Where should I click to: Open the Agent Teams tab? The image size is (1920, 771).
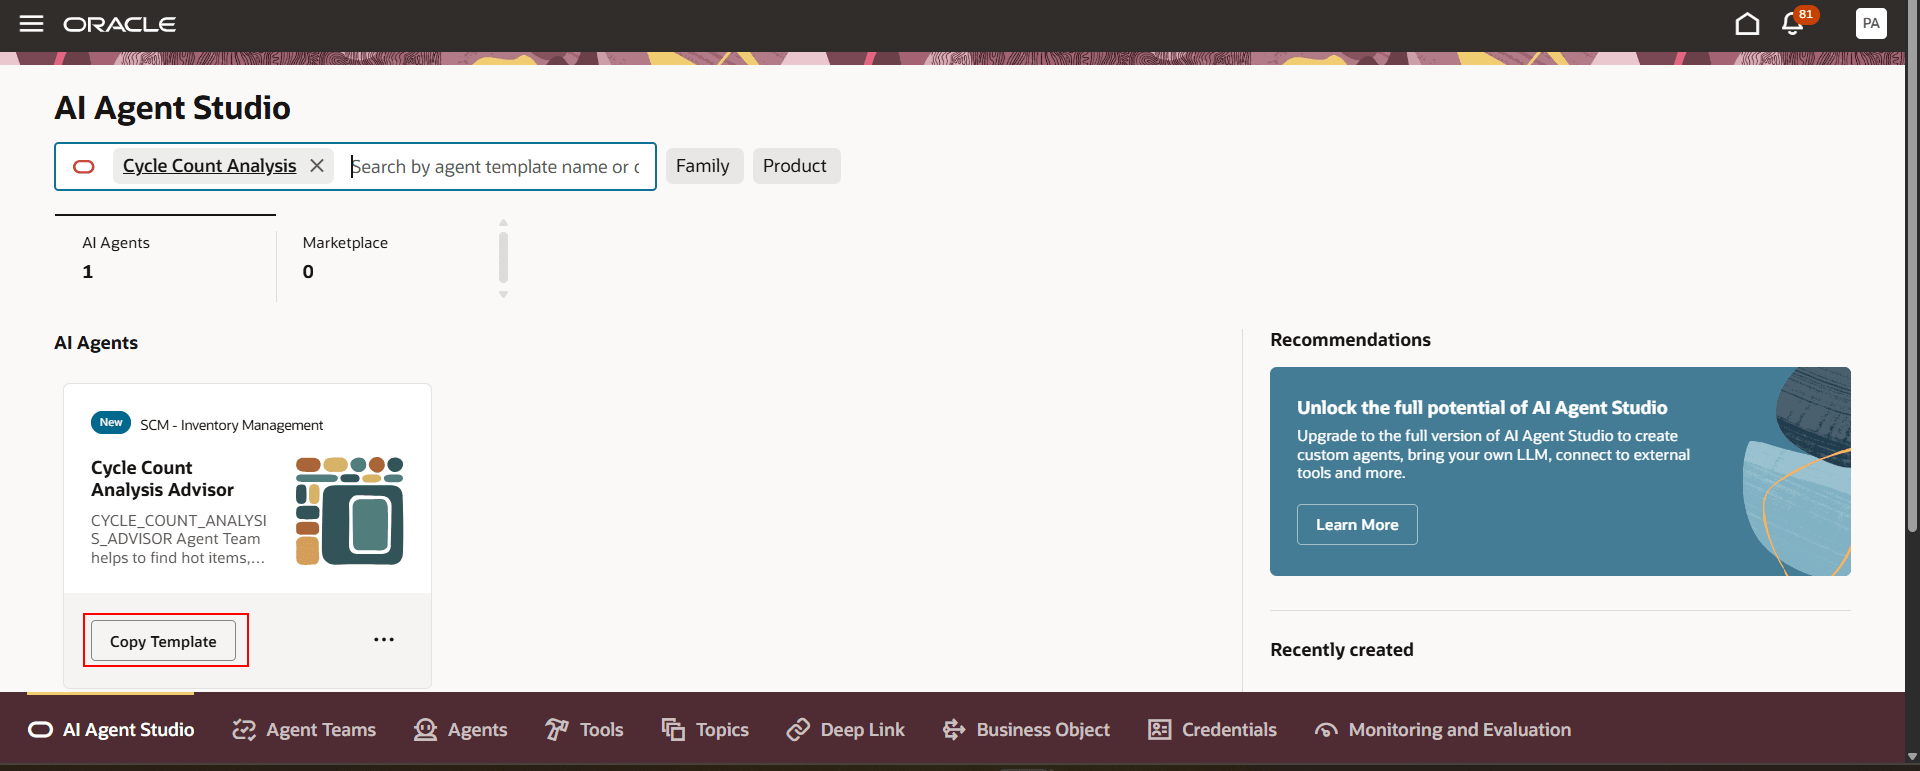pyautogui.click(x=304, y=730)
